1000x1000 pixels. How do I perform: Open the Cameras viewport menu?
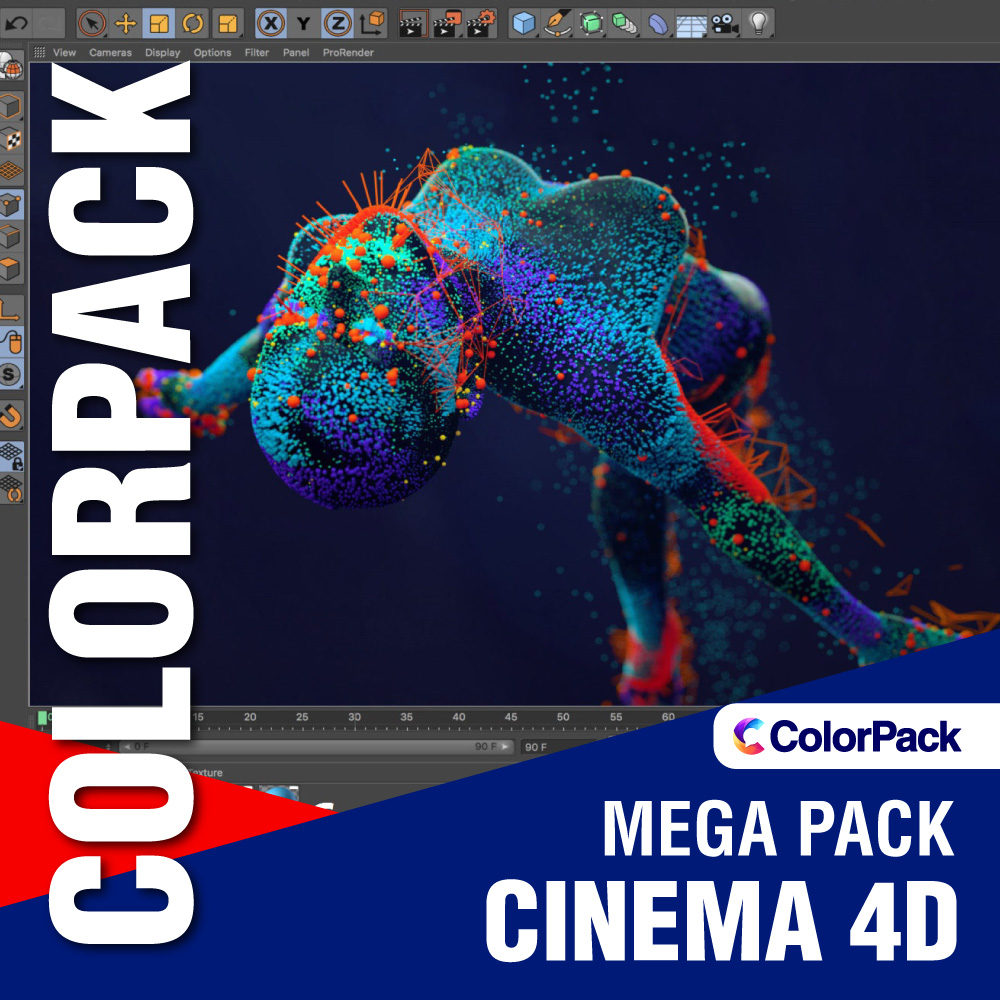pyautogui.click(x=110, y=53)
